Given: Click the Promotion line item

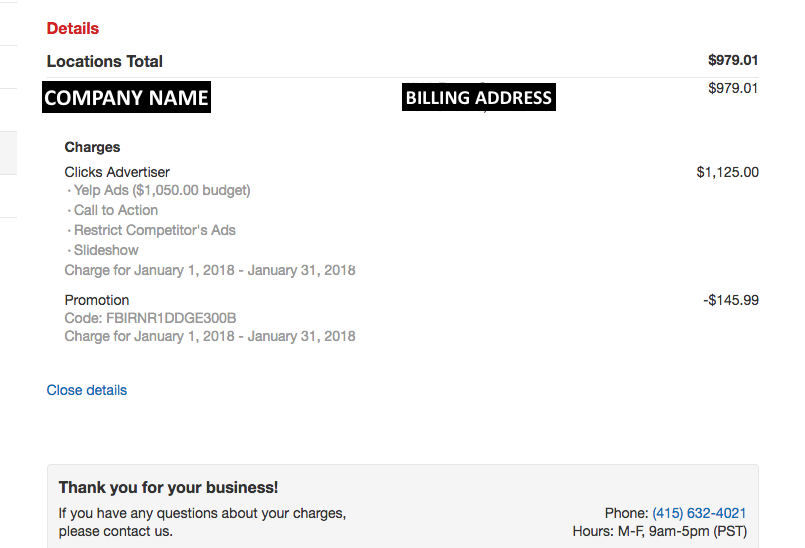Looking at the screenshot, I should [x=97, y=300].
